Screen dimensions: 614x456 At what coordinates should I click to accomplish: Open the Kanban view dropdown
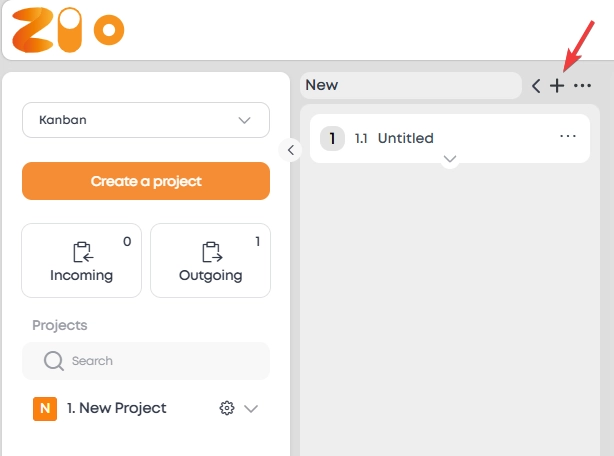point(146,120)
